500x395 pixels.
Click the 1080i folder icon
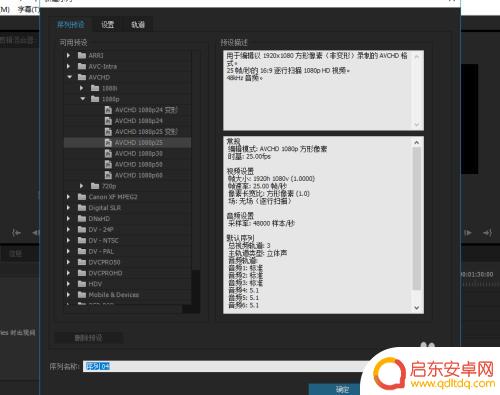95,88
